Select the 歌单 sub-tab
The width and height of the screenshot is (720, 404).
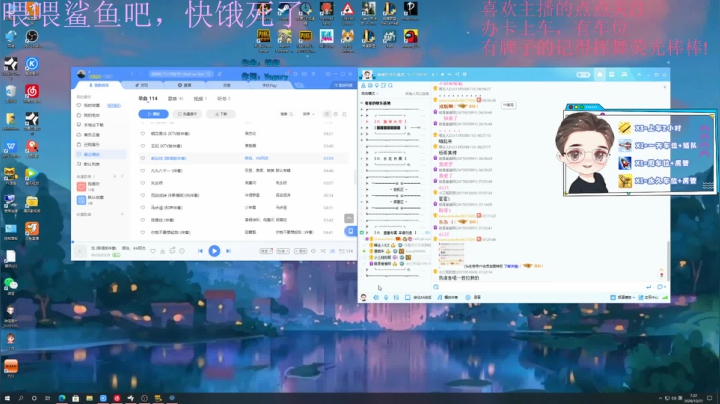click(175, 99)
